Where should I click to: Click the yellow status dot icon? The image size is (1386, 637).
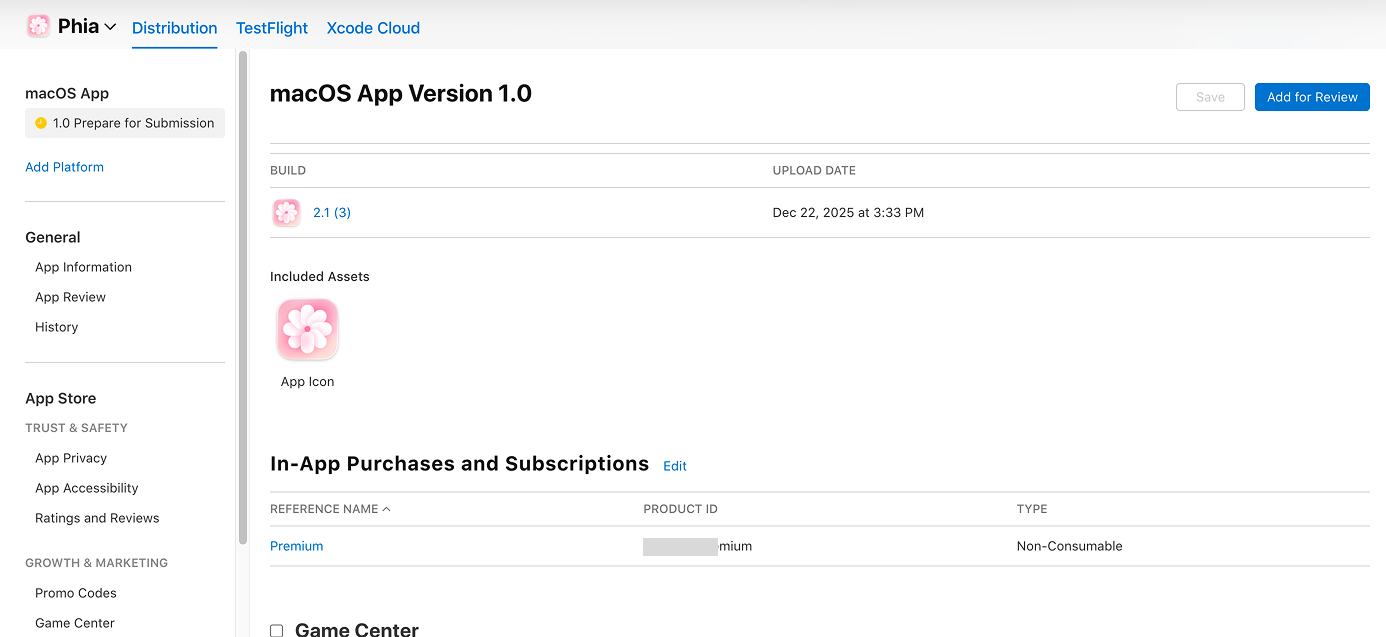tap(41, 123)
